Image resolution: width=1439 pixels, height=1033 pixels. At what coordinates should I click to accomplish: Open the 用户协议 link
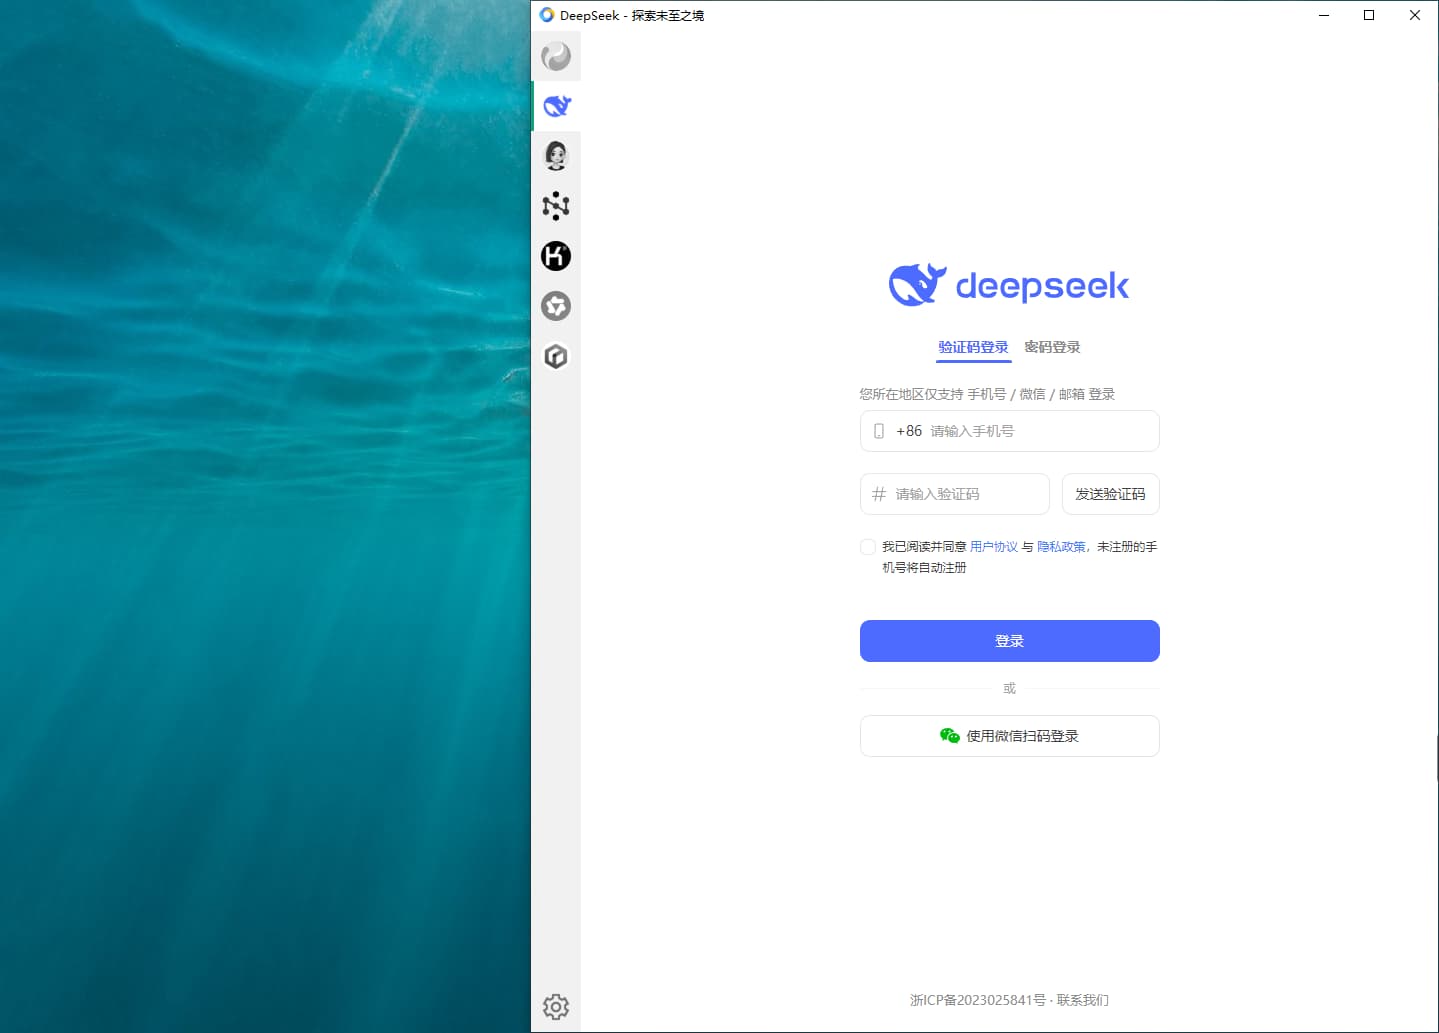pos(994,547)
